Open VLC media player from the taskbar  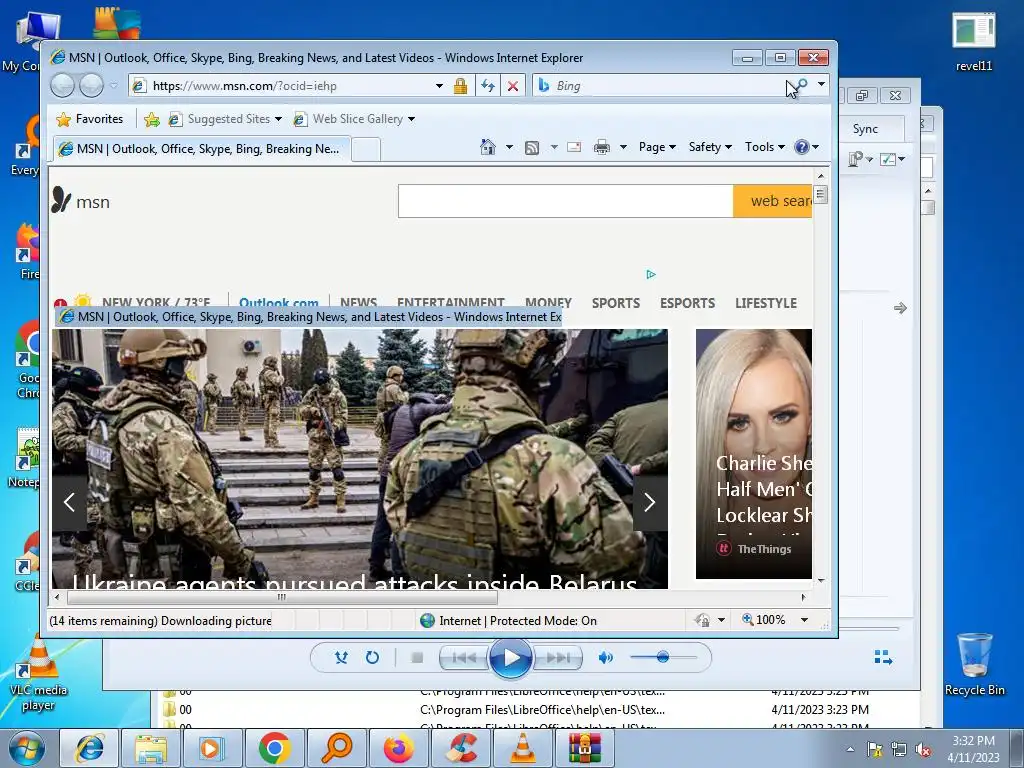point(522,748)
